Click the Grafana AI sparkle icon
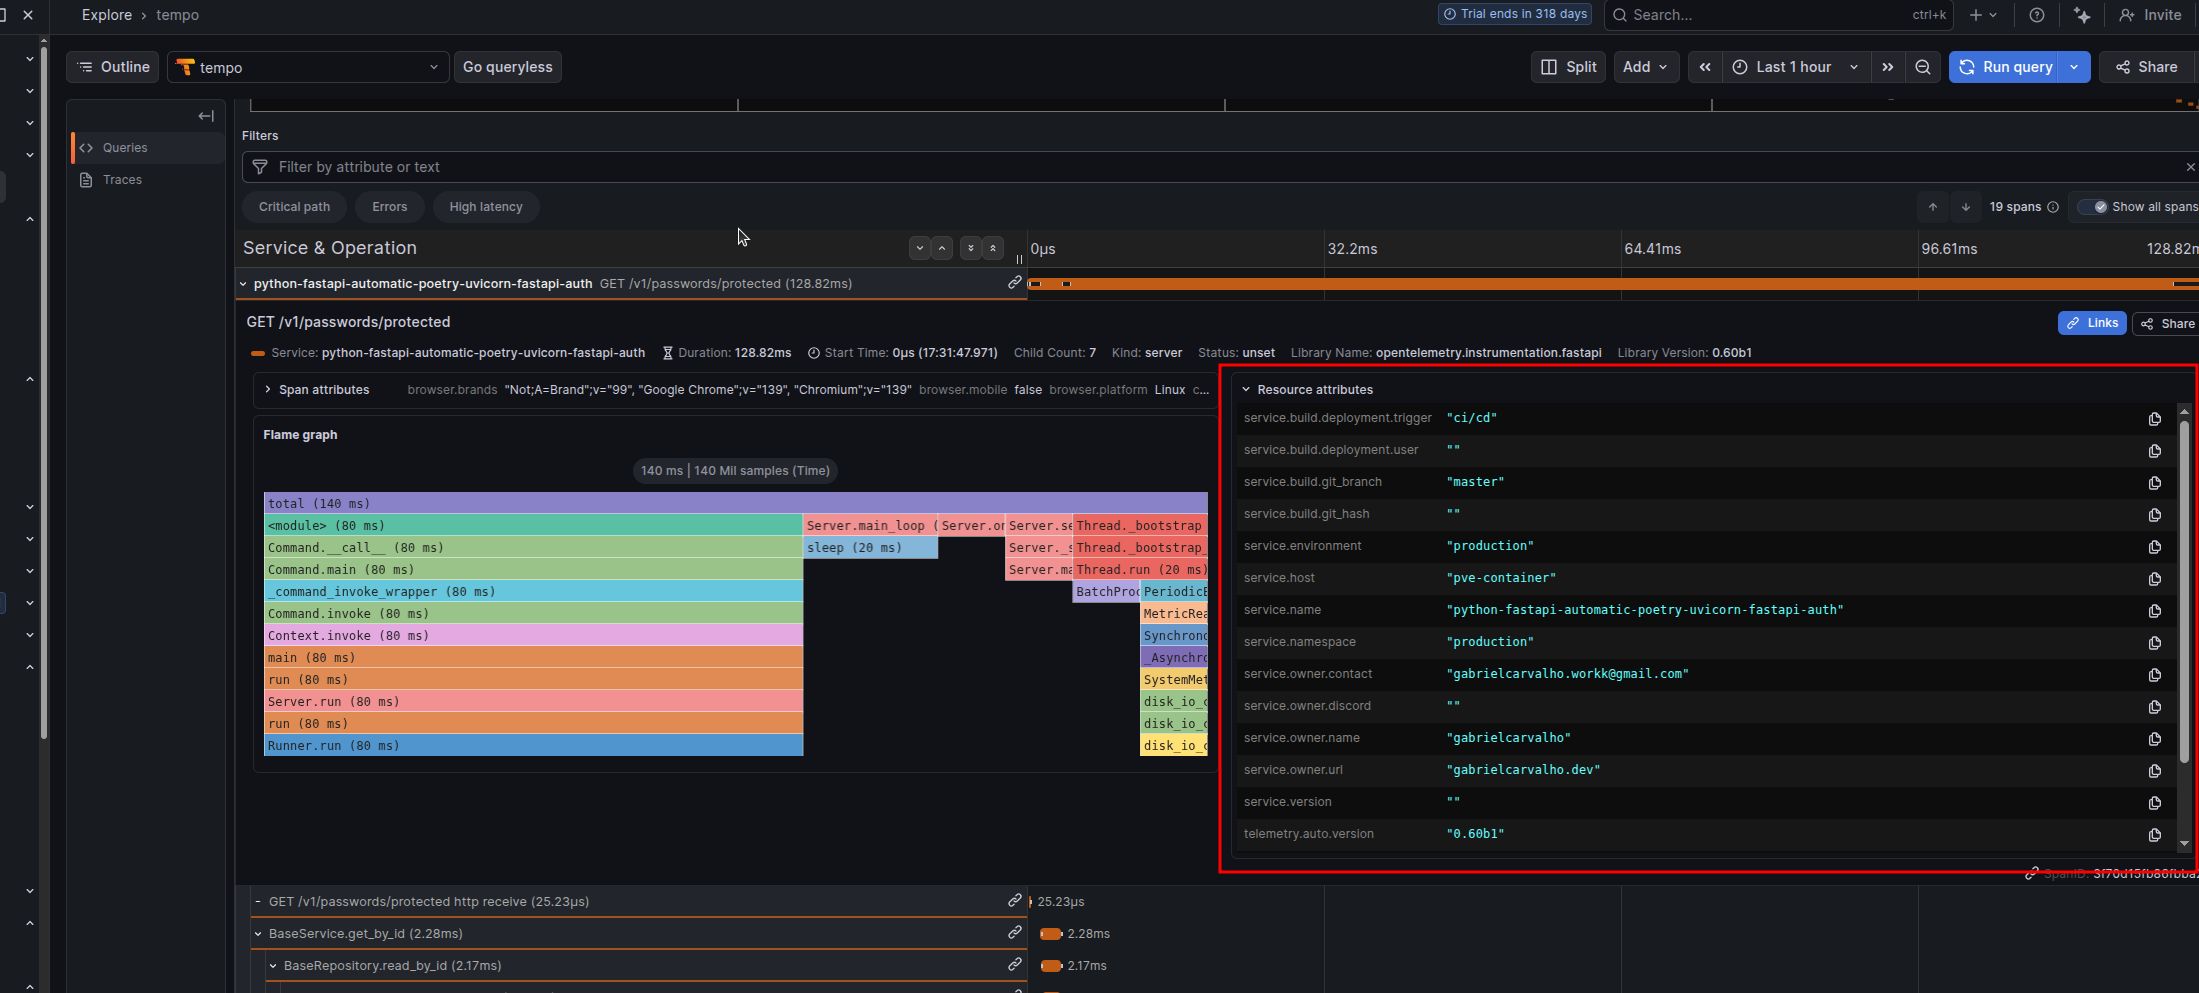 [2082, 15]
